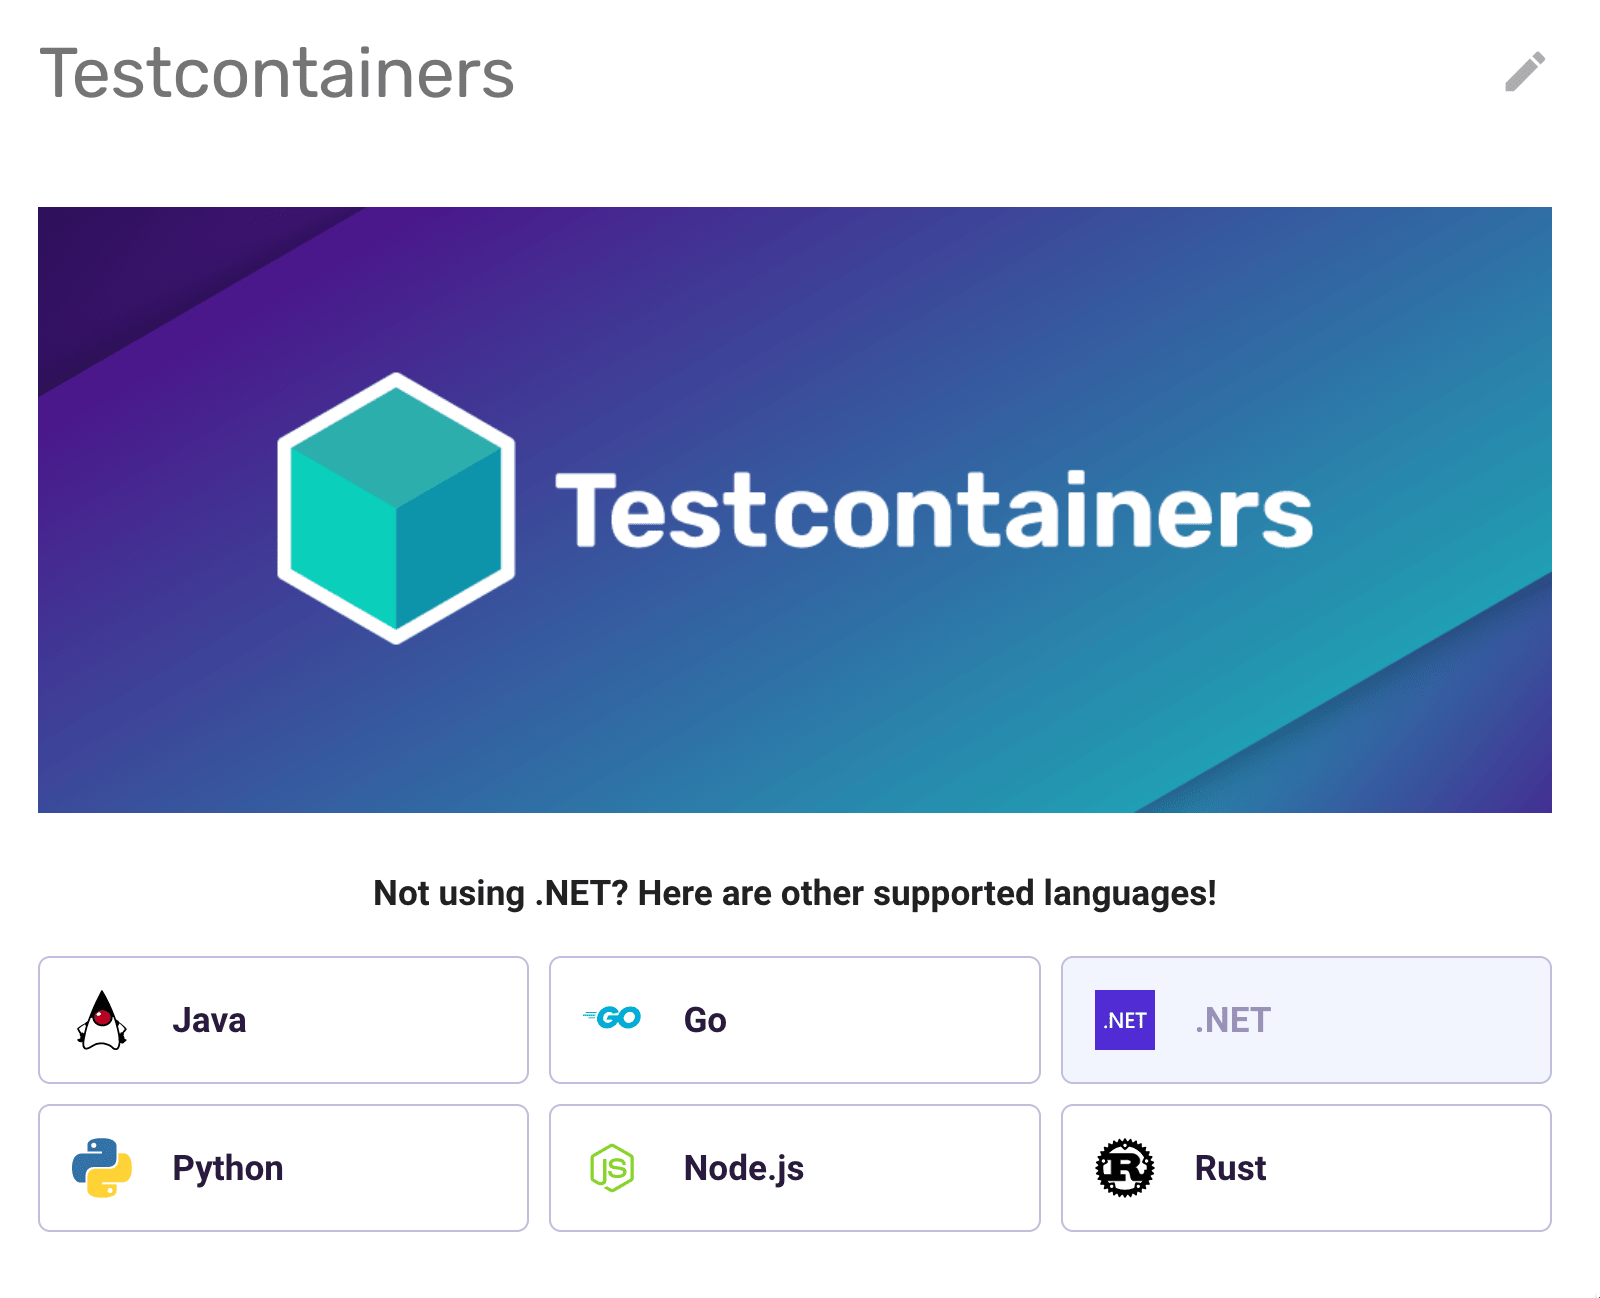Click the Python snake logo icon
Screen dimensions: 1600x1298
click(x=102, y=1168)
